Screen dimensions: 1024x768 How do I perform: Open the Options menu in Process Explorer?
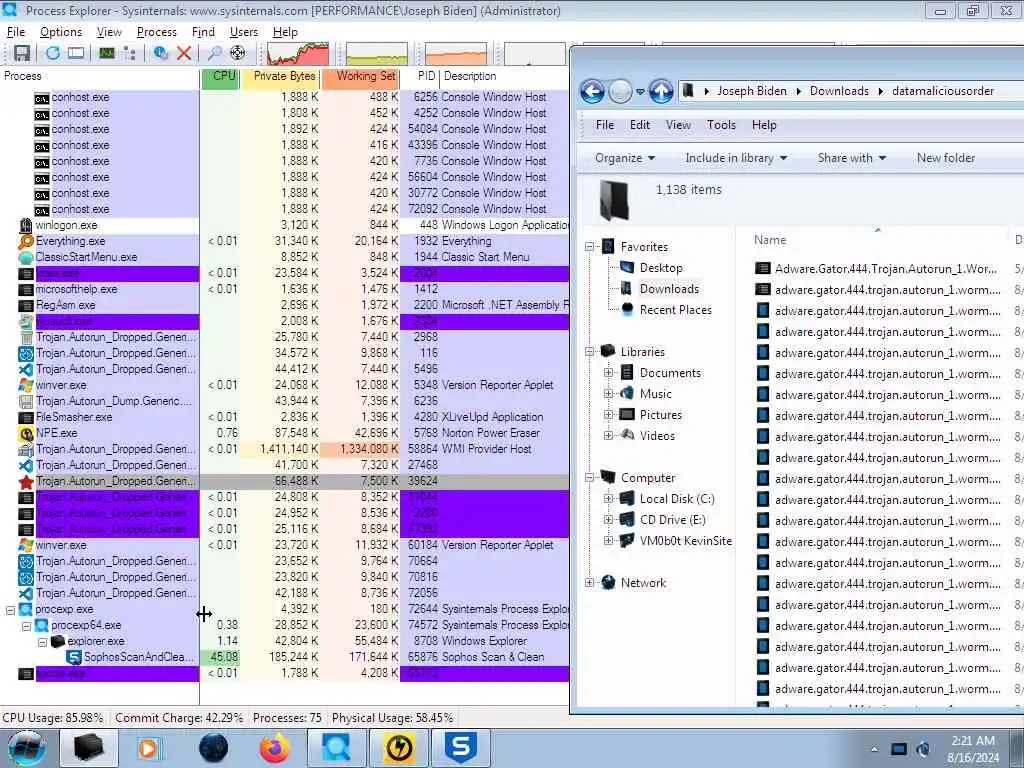(x=61, y=32)
